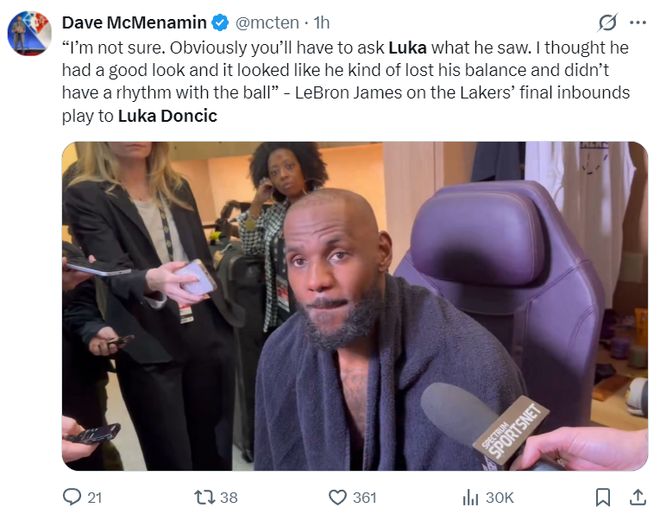Like the tweet with the heart icon
Viewport: 660px width, 514px height.
point(337,497)
